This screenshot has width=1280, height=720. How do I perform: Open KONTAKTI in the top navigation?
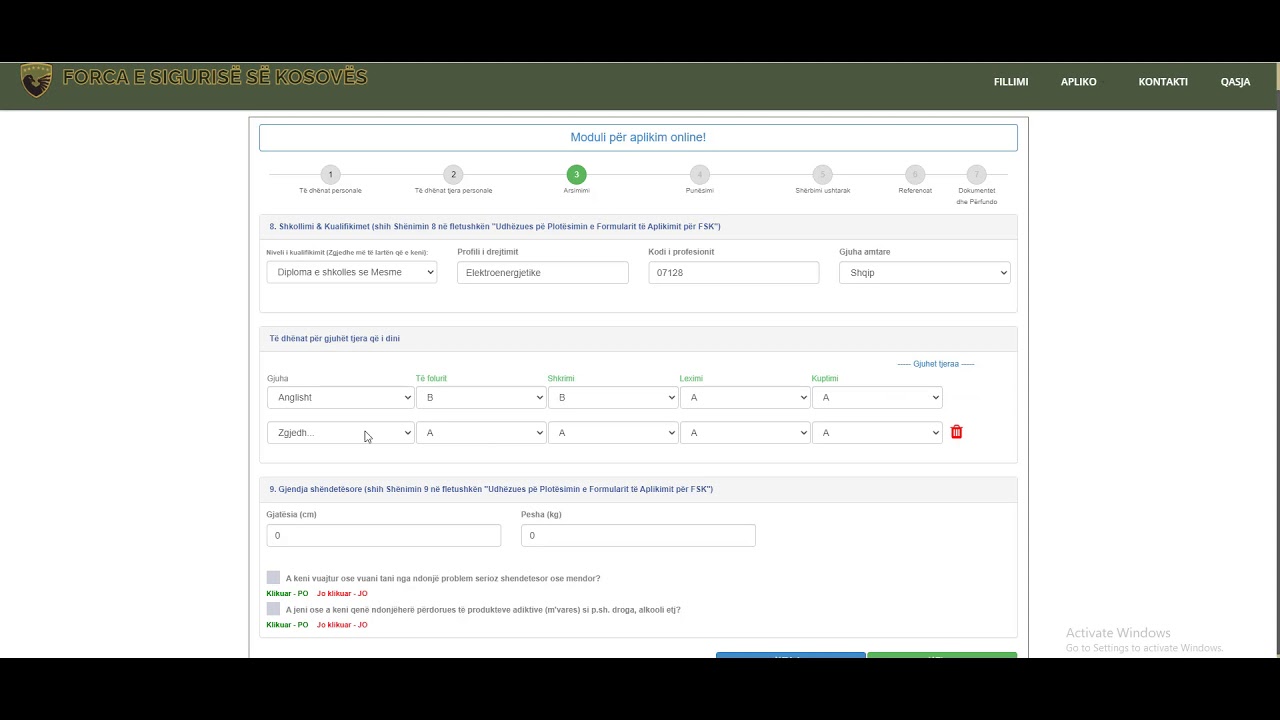(1163, 82)
